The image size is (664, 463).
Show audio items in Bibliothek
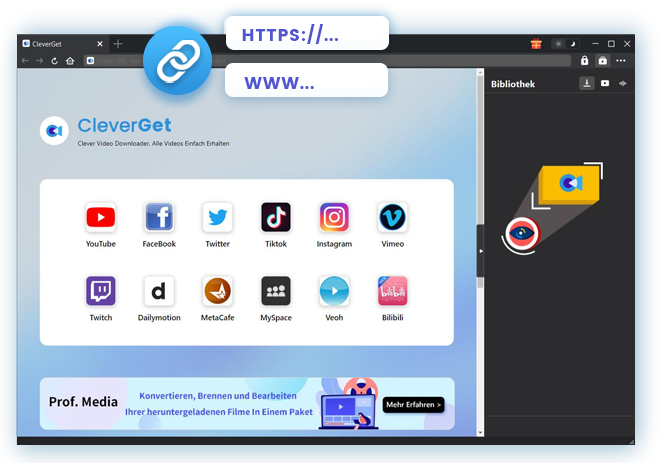coord(623,83)
